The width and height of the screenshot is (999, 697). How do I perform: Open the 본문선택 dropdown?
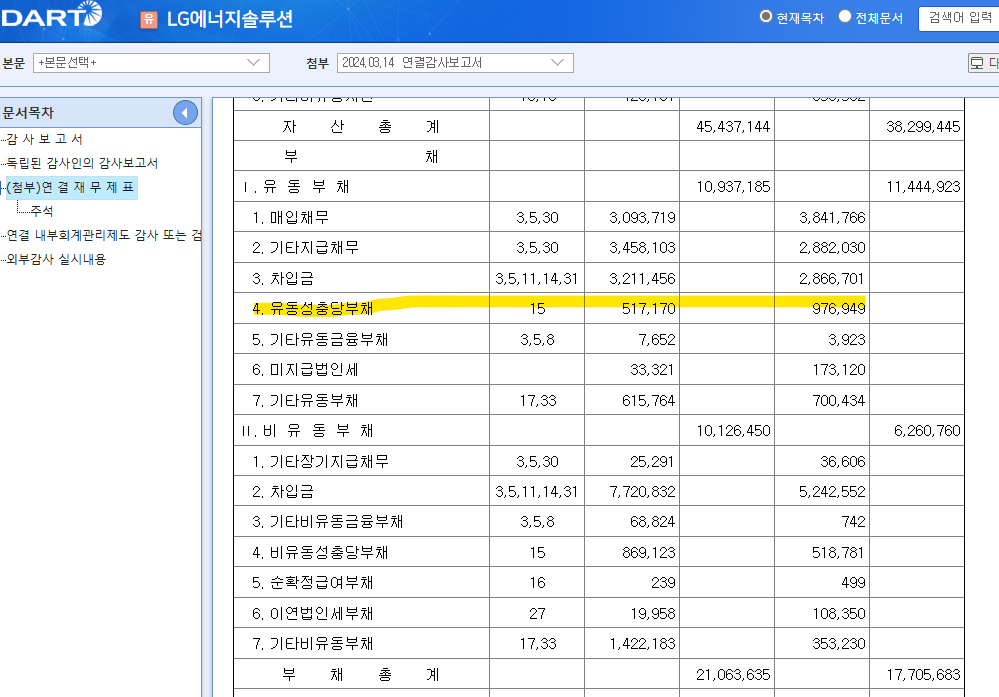tap(152, 62)
